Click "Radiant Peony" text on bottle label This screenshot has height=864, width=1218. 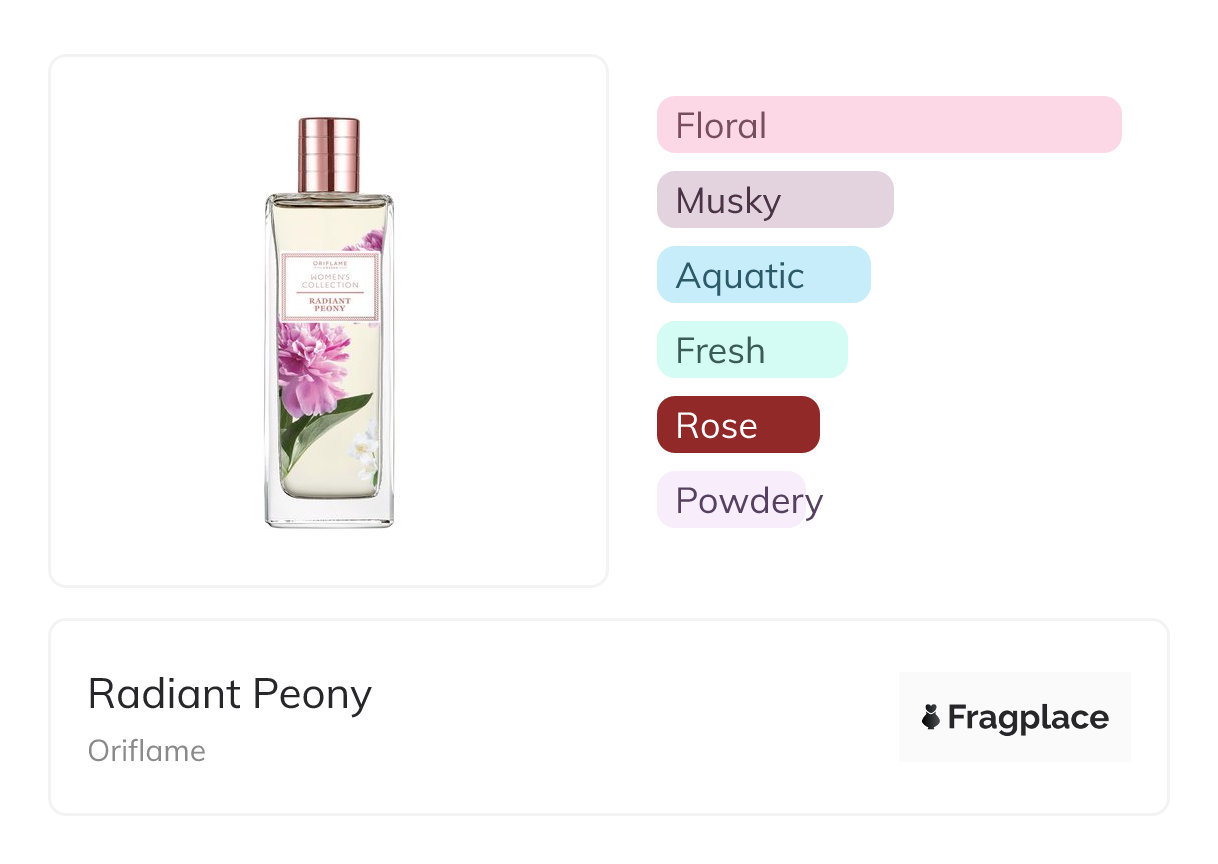(x=330, y=304)
